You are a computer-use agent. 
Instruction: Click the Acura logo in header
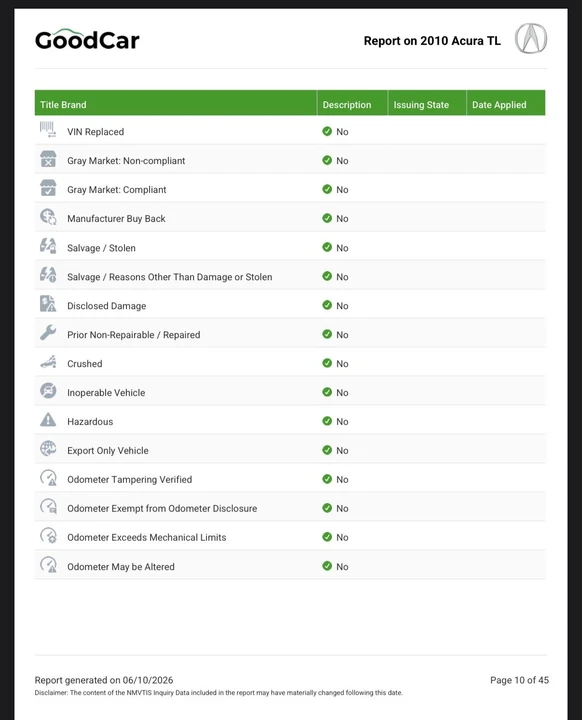point(531,39)
